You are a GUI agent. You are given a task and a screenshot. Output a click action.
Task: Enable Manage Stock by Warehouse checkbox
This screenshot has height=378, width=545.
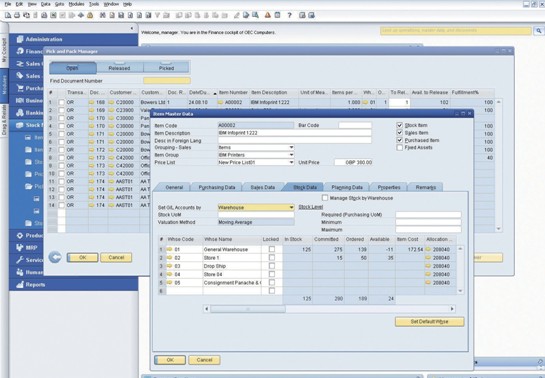tap(325, 198)
